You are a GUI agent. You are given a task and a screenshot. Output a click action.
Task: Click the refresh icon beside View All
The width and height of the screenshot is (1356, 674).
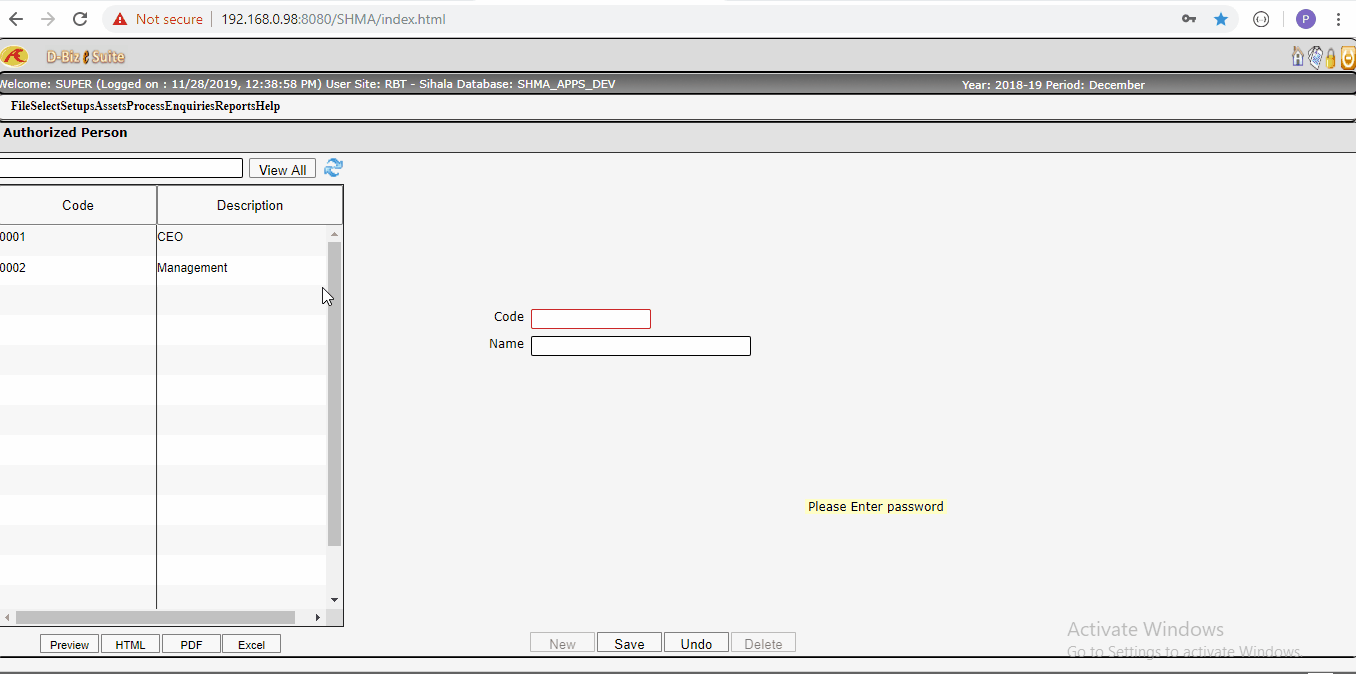tap(333, 168)
